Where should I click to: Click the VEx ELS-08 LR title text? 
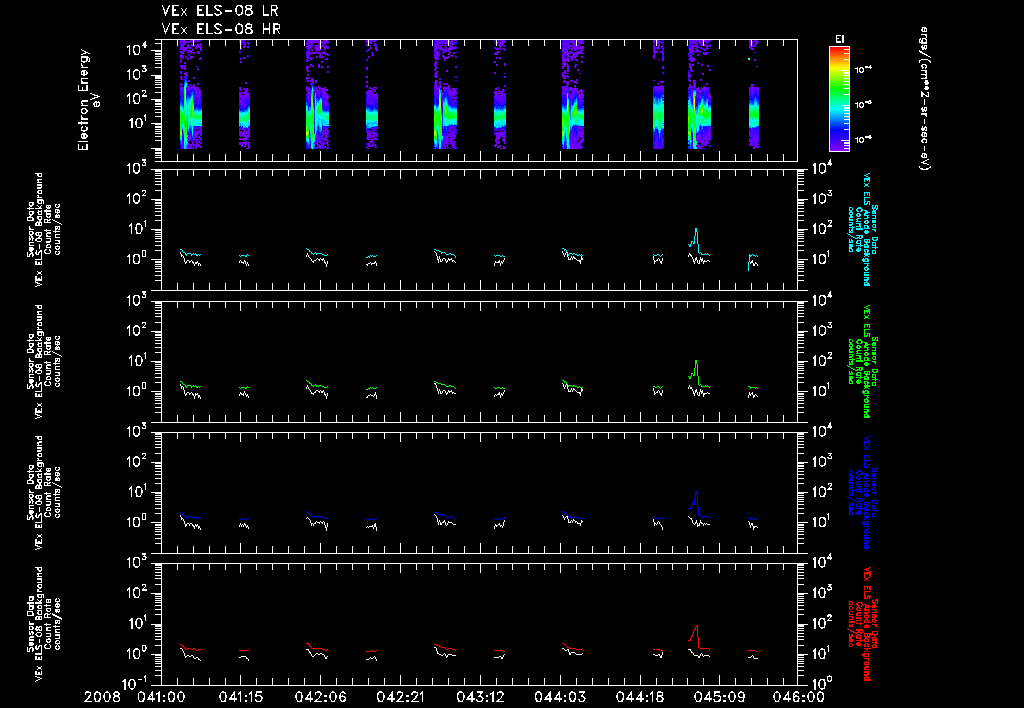tap(220, 11)
